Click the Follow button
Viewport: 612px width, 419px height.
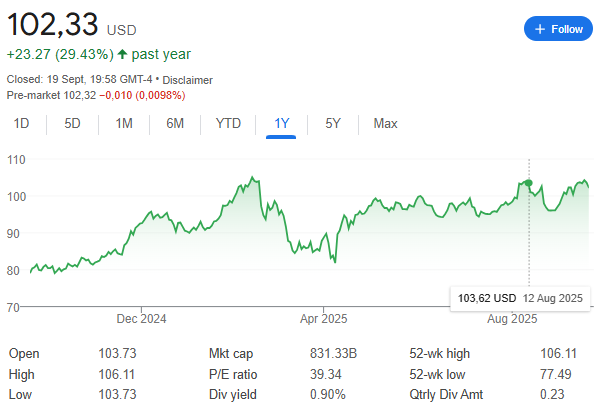coord(558,29)
